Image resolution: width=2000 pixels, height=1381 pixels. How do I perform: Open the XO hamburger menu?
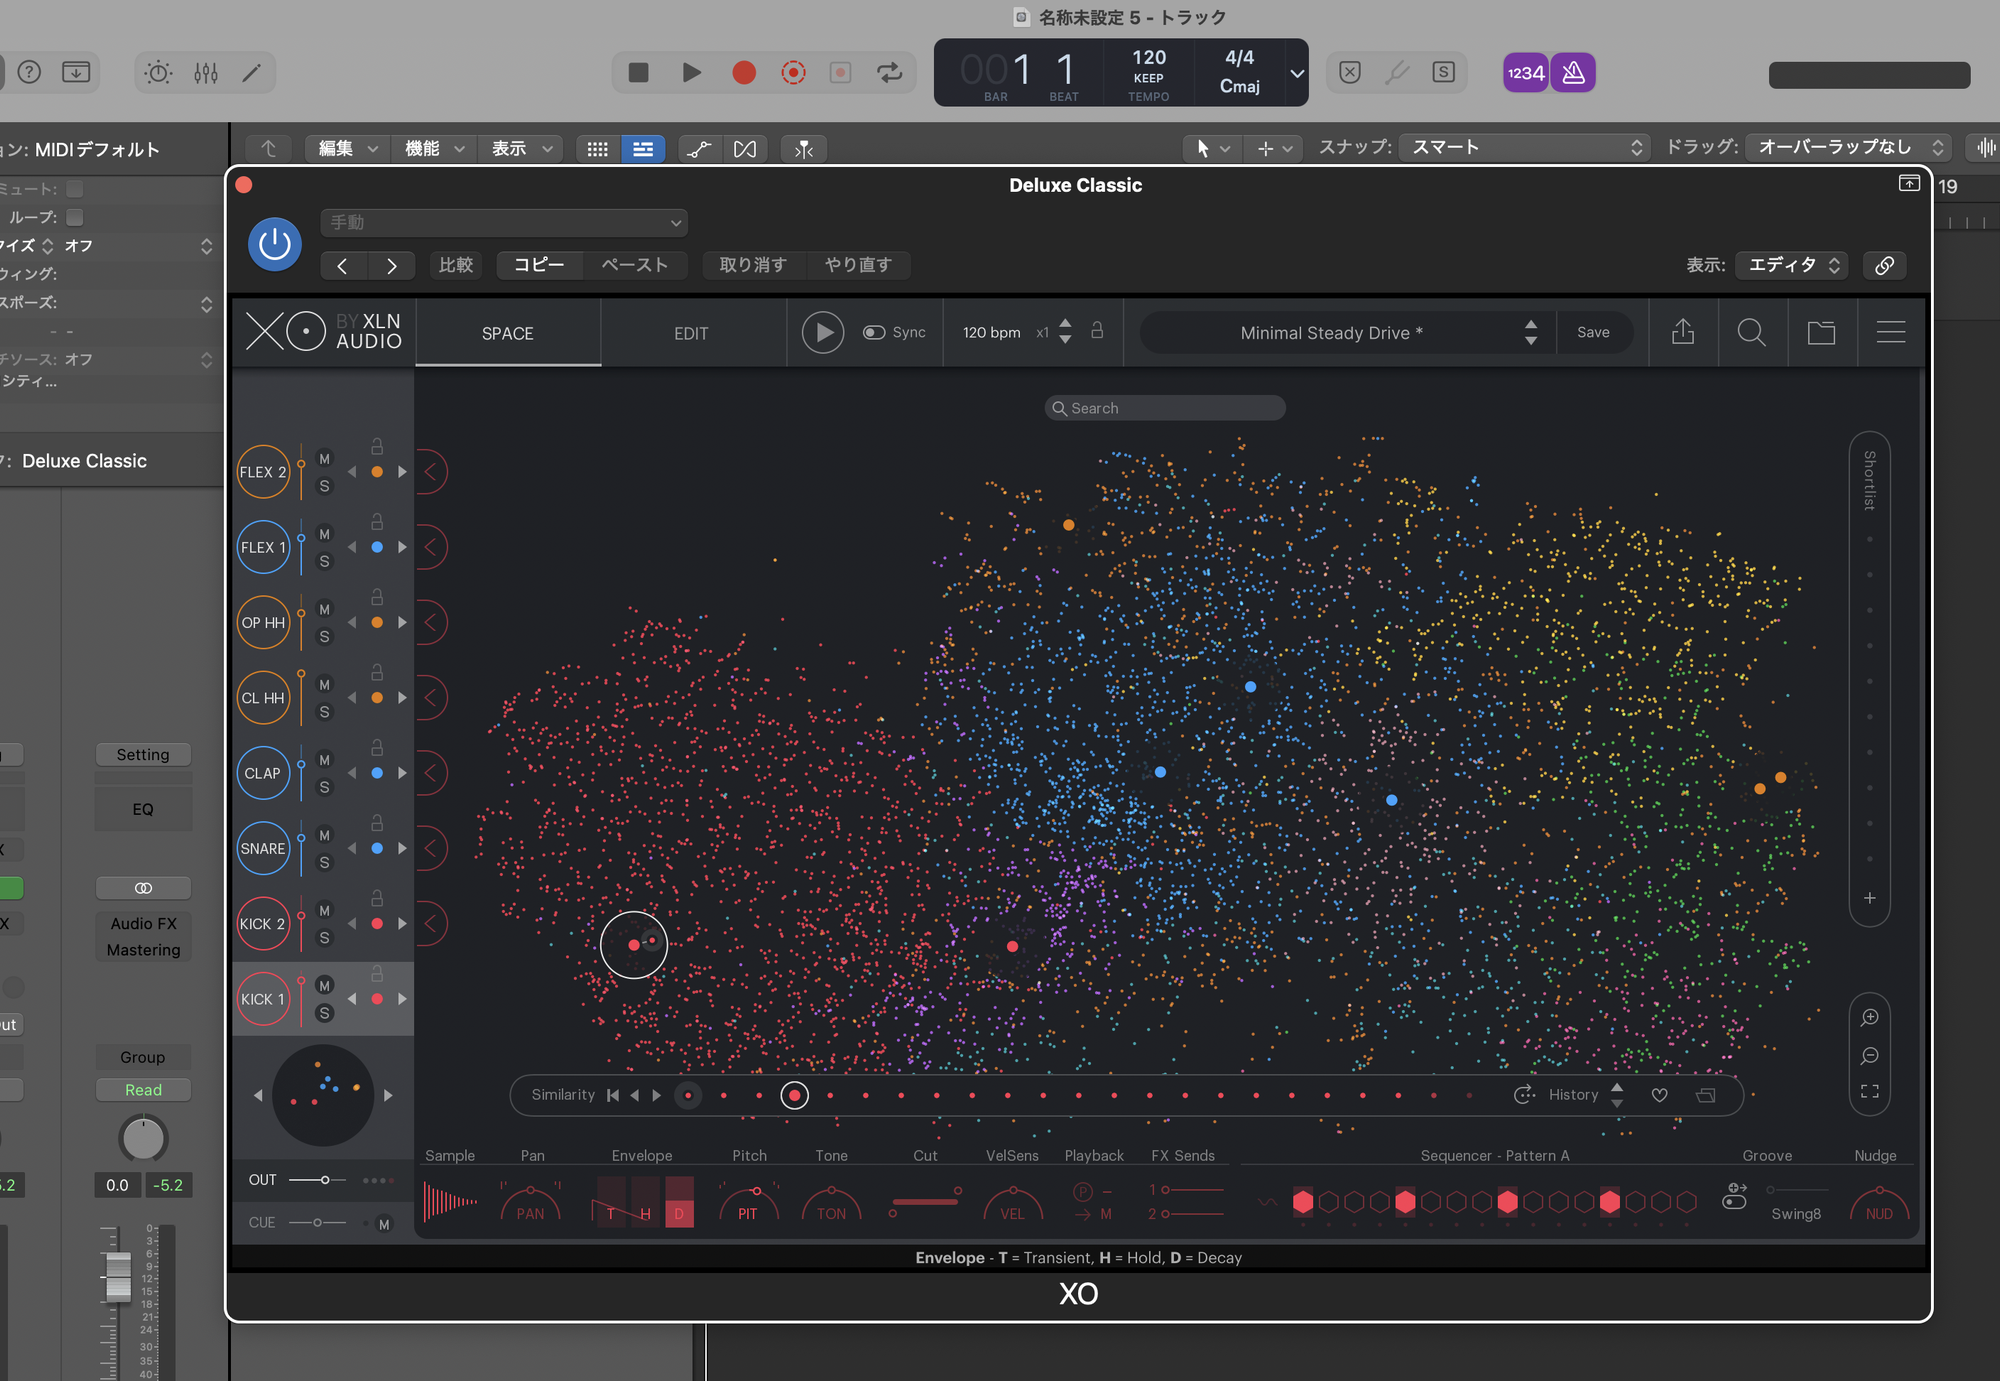pyautogui.click(x=1890, y=332)
